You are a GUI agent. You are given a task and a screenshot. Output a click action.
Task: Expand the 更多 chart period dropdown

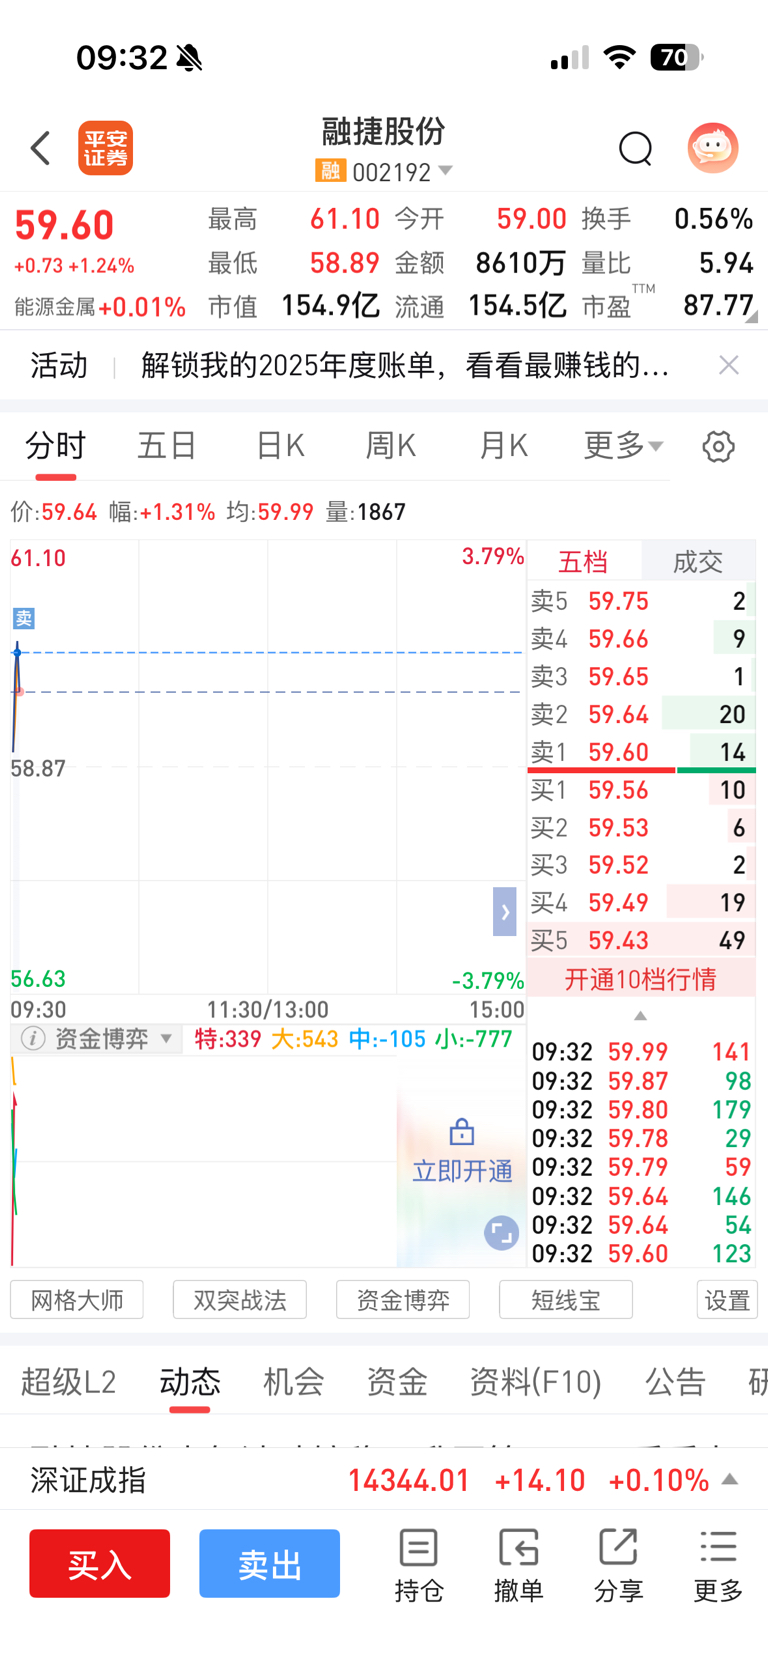click(x=623, y=445)
